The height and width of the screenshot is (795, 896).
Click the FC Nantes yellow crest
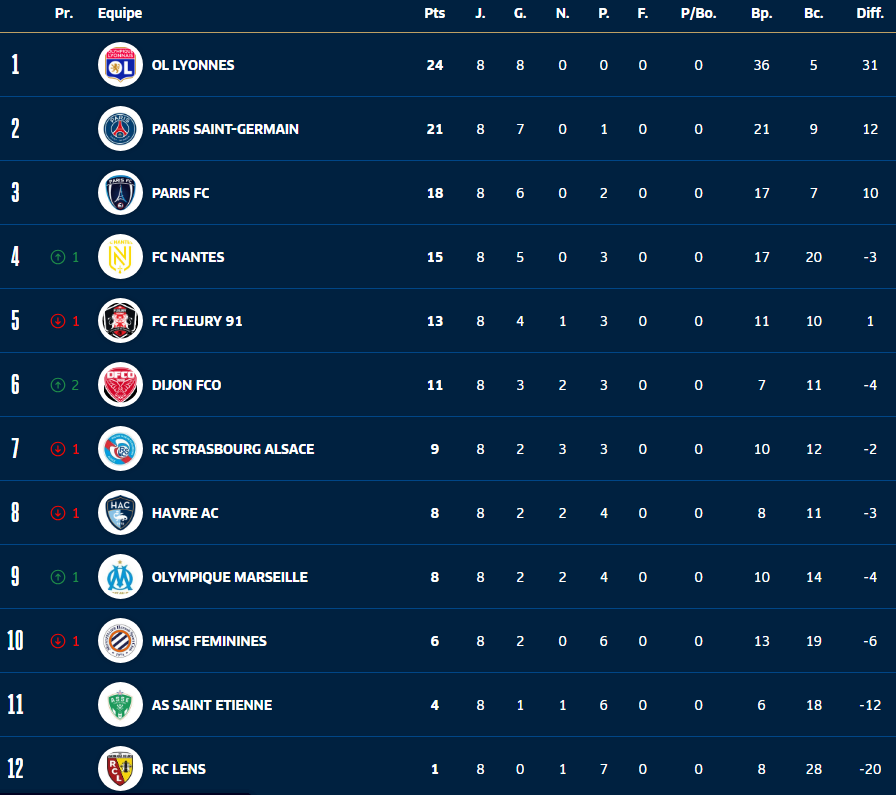point(120,257)
